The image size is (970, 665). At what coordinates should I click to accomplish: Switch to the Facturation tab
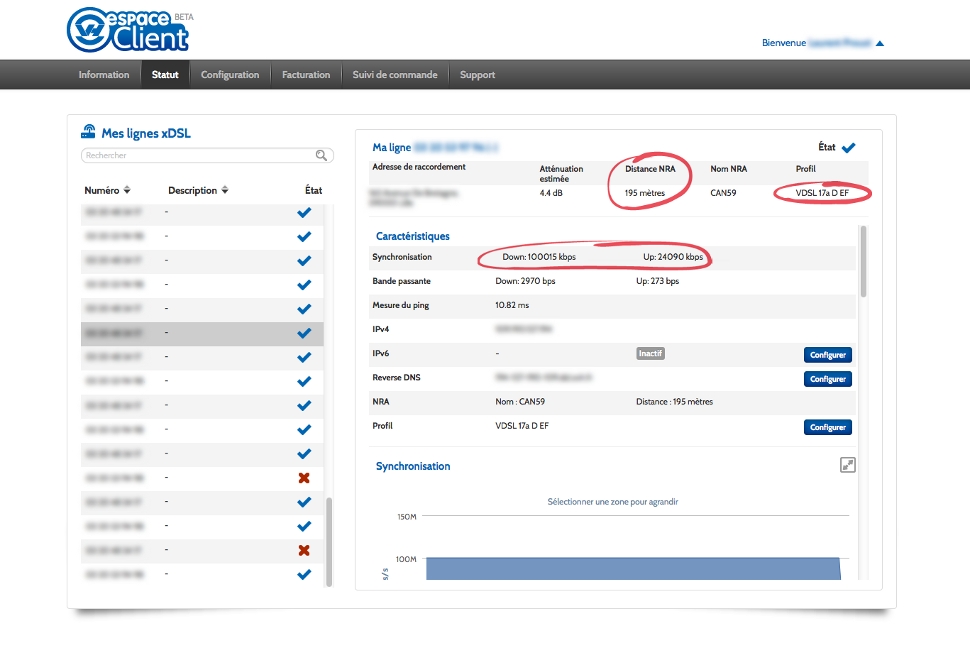(x=306, y=75)
